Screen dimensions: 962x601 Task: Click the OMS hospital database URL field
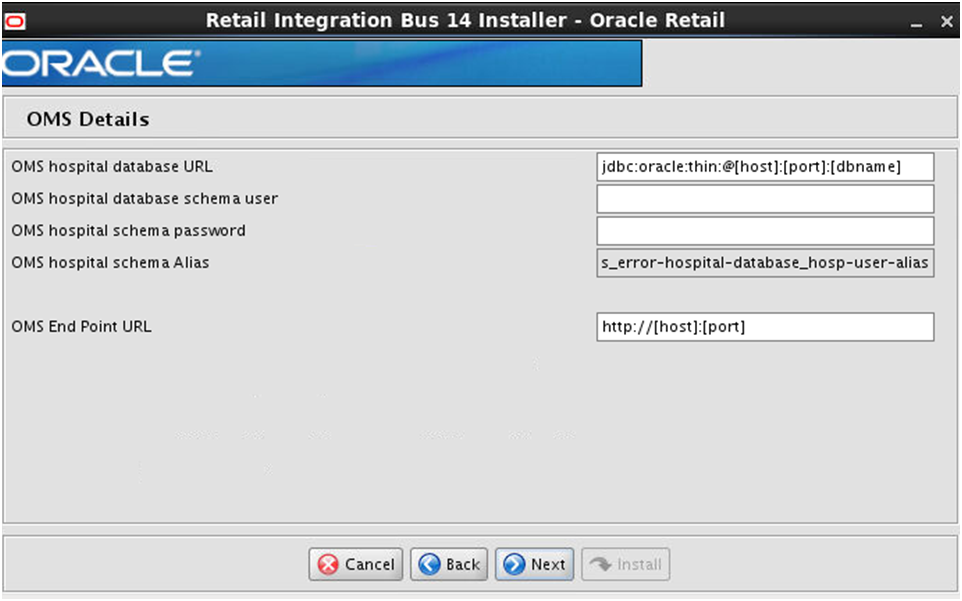point(765,167)
